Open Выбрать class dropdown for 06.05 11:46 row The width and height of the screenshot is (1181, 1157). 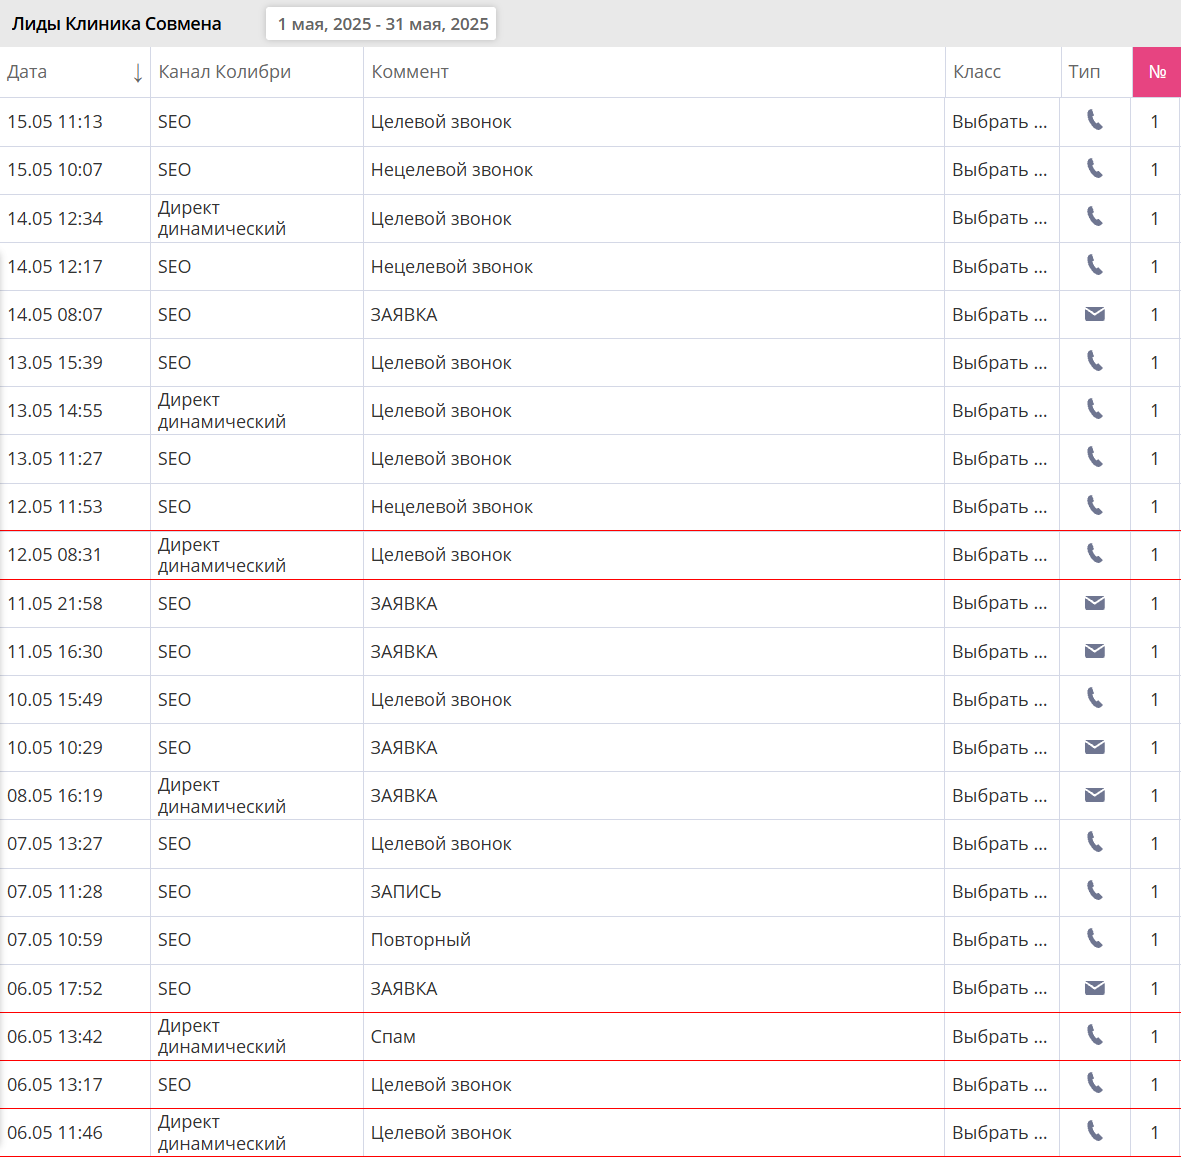tap(999, 1132)
